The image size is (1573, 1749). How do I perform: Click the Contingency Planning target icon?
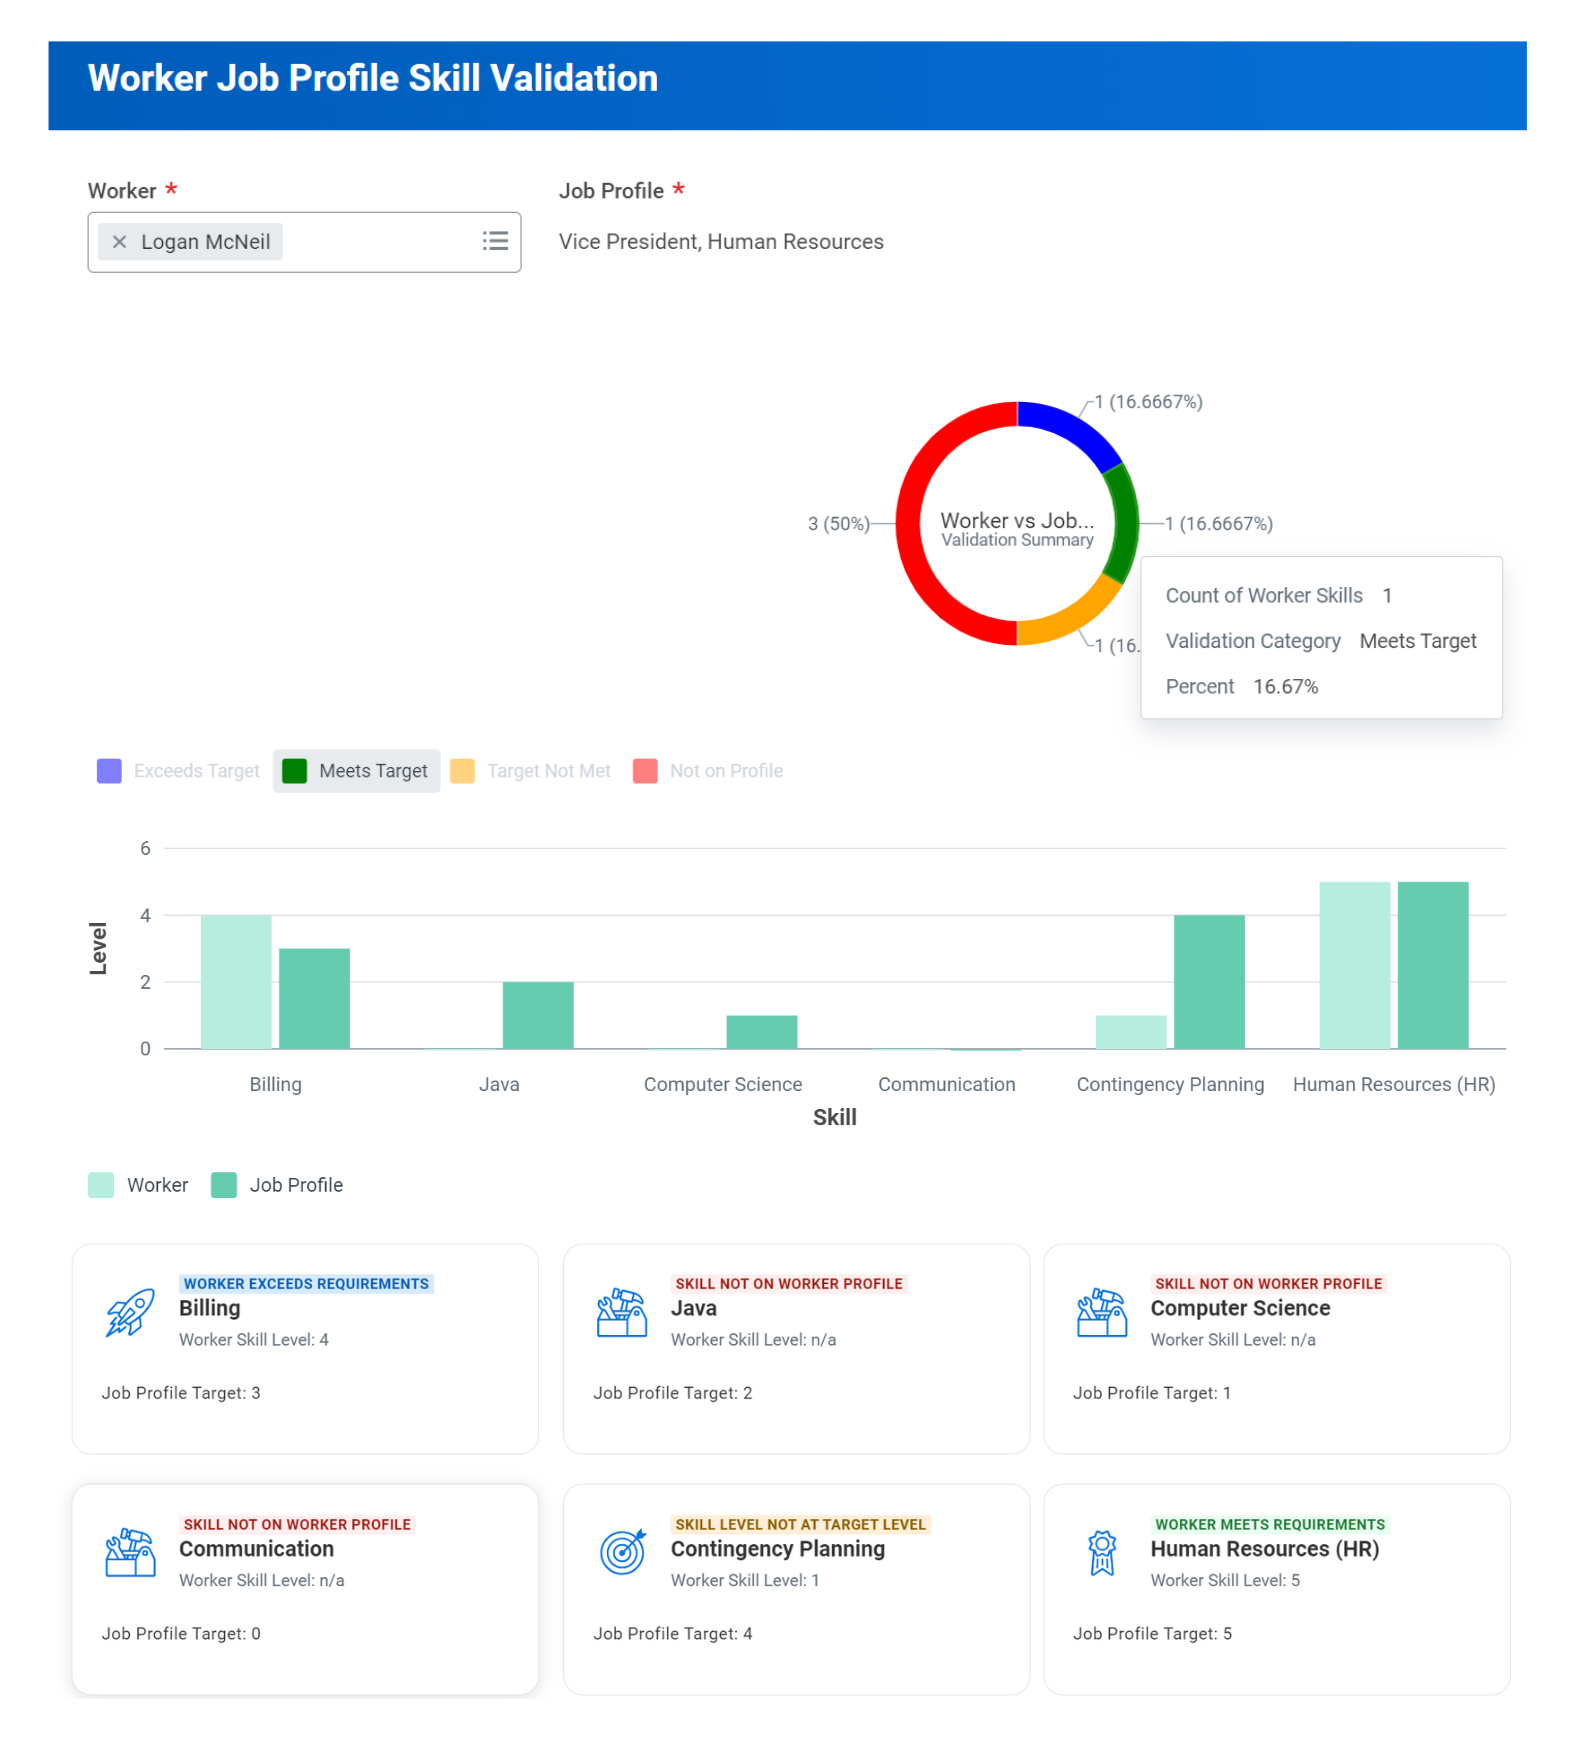coord(622,1553)
